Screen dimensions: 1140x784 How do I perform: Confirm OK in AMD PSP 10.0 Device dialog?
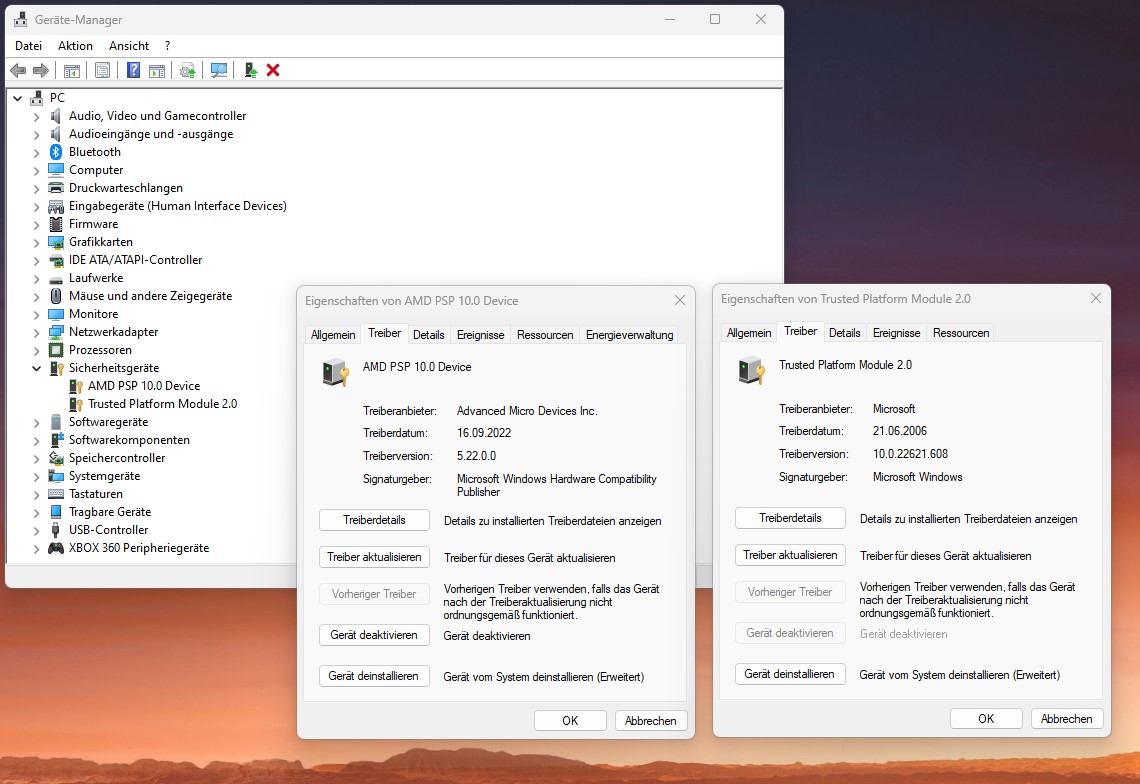570,721
